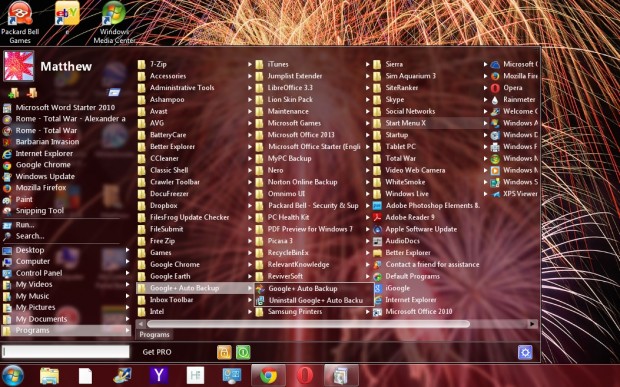
Task: Expand the Control Panel submenu arrow
Action: click(127, 273)
